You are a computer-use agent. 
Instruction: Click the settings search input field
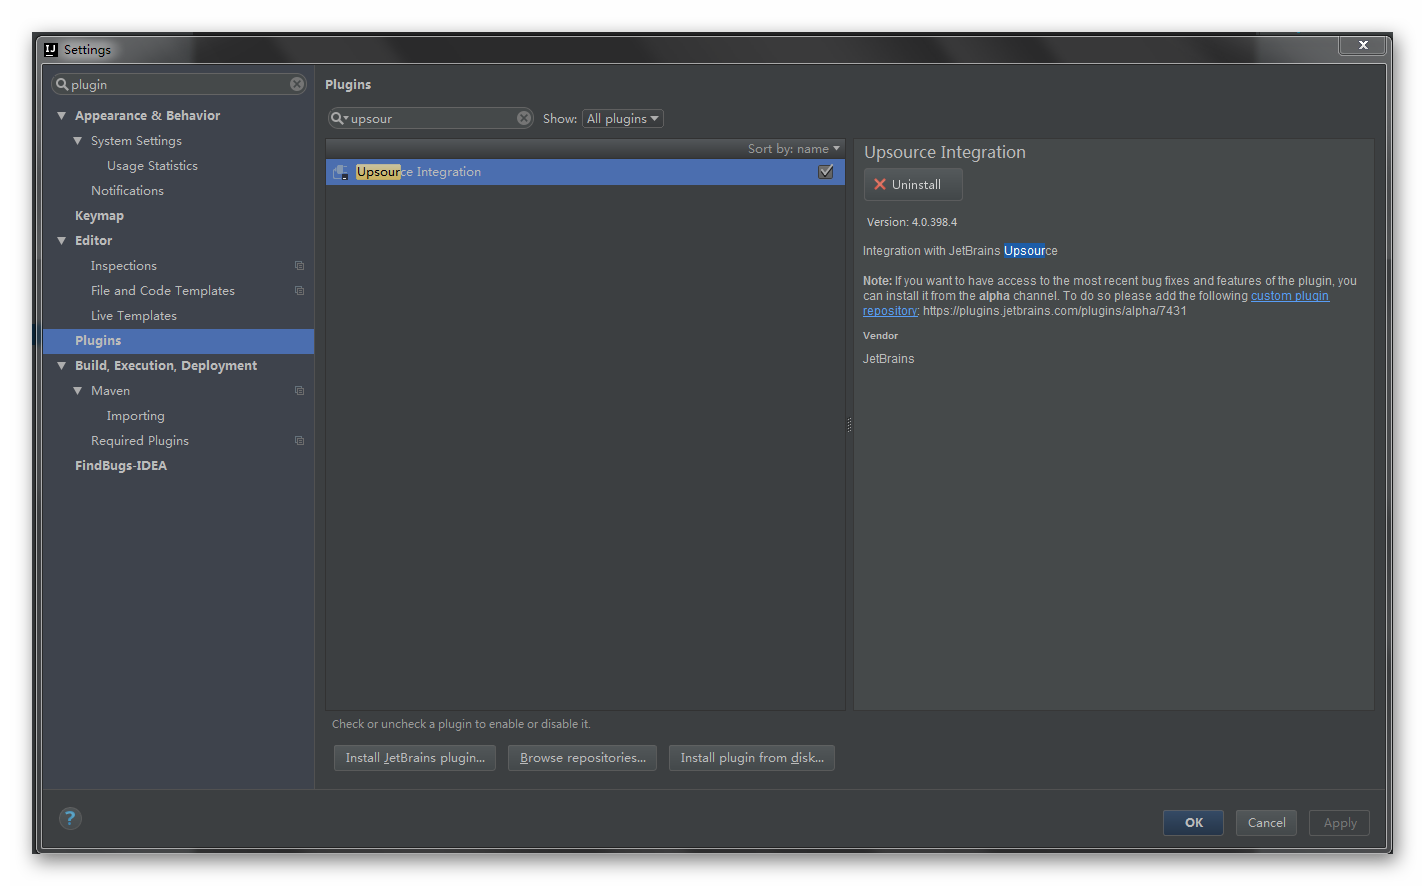[x=180, y=85]
